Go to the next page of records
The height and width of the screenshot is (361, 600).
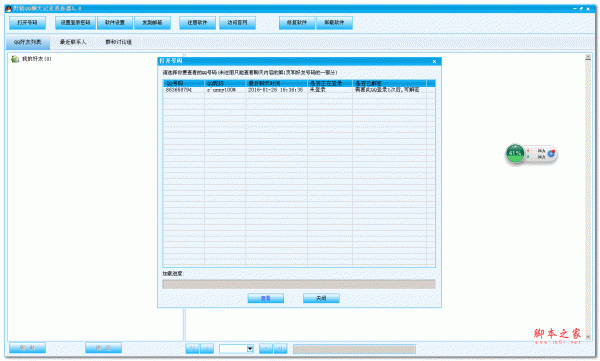266,349
